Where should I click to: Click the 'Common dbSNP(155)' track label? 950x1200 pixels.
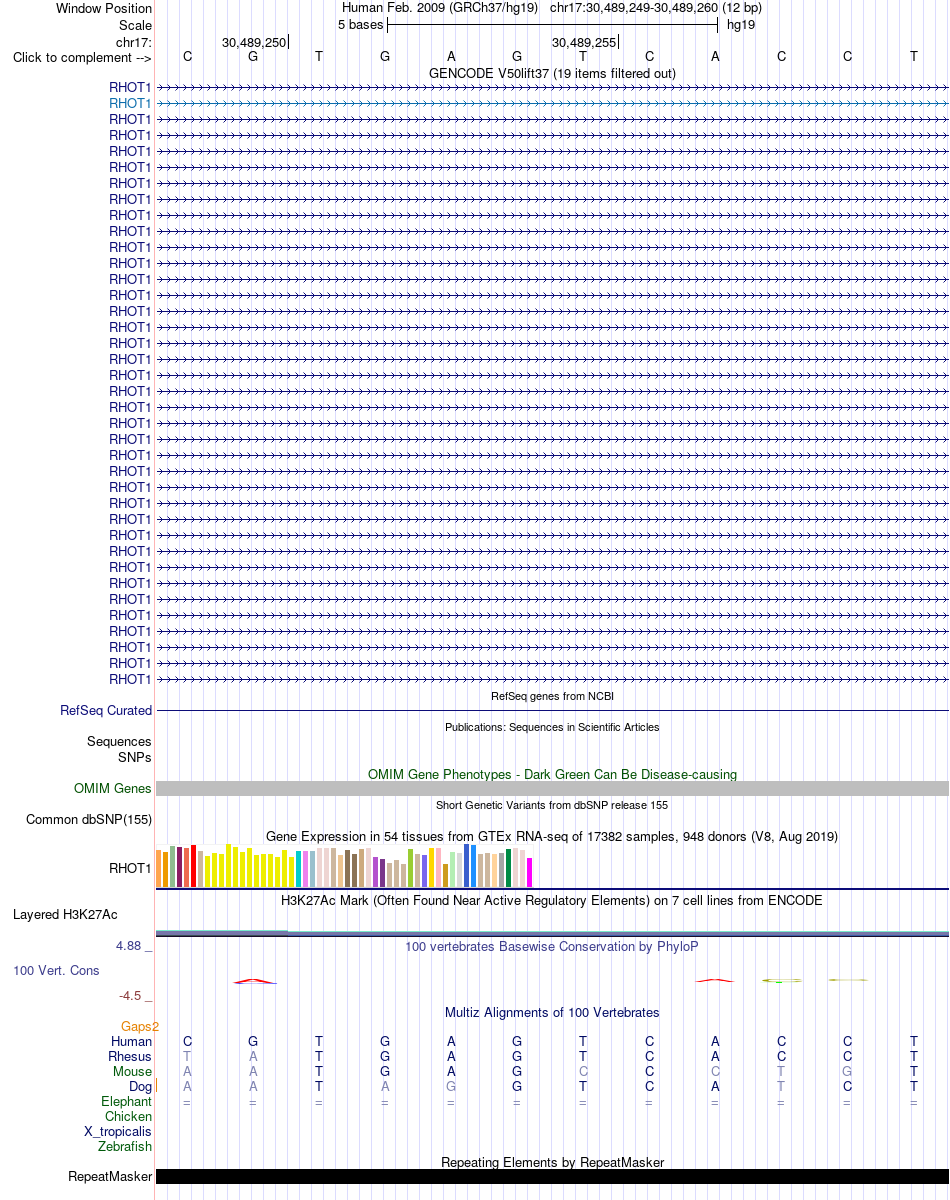point(89,820)
